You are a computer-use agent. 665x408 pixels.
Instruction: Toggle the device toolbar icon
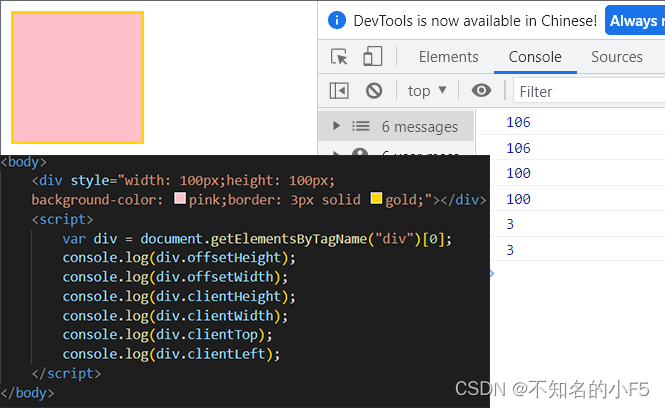(372, 56)
